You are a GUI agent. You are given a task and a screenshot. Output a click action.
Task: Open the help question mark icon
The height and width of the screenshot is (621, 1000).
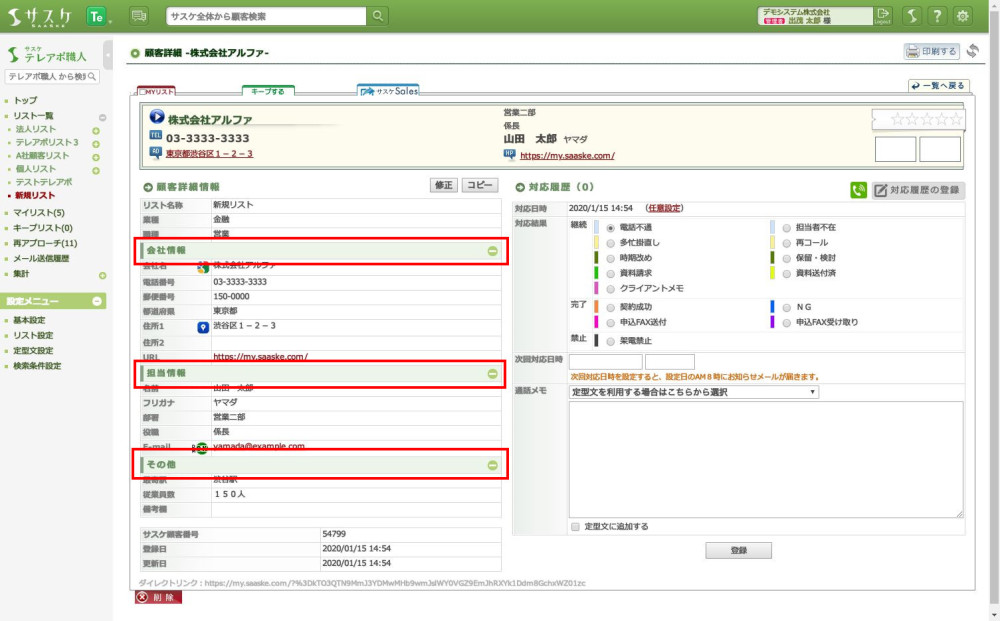[x=937, y=16]
